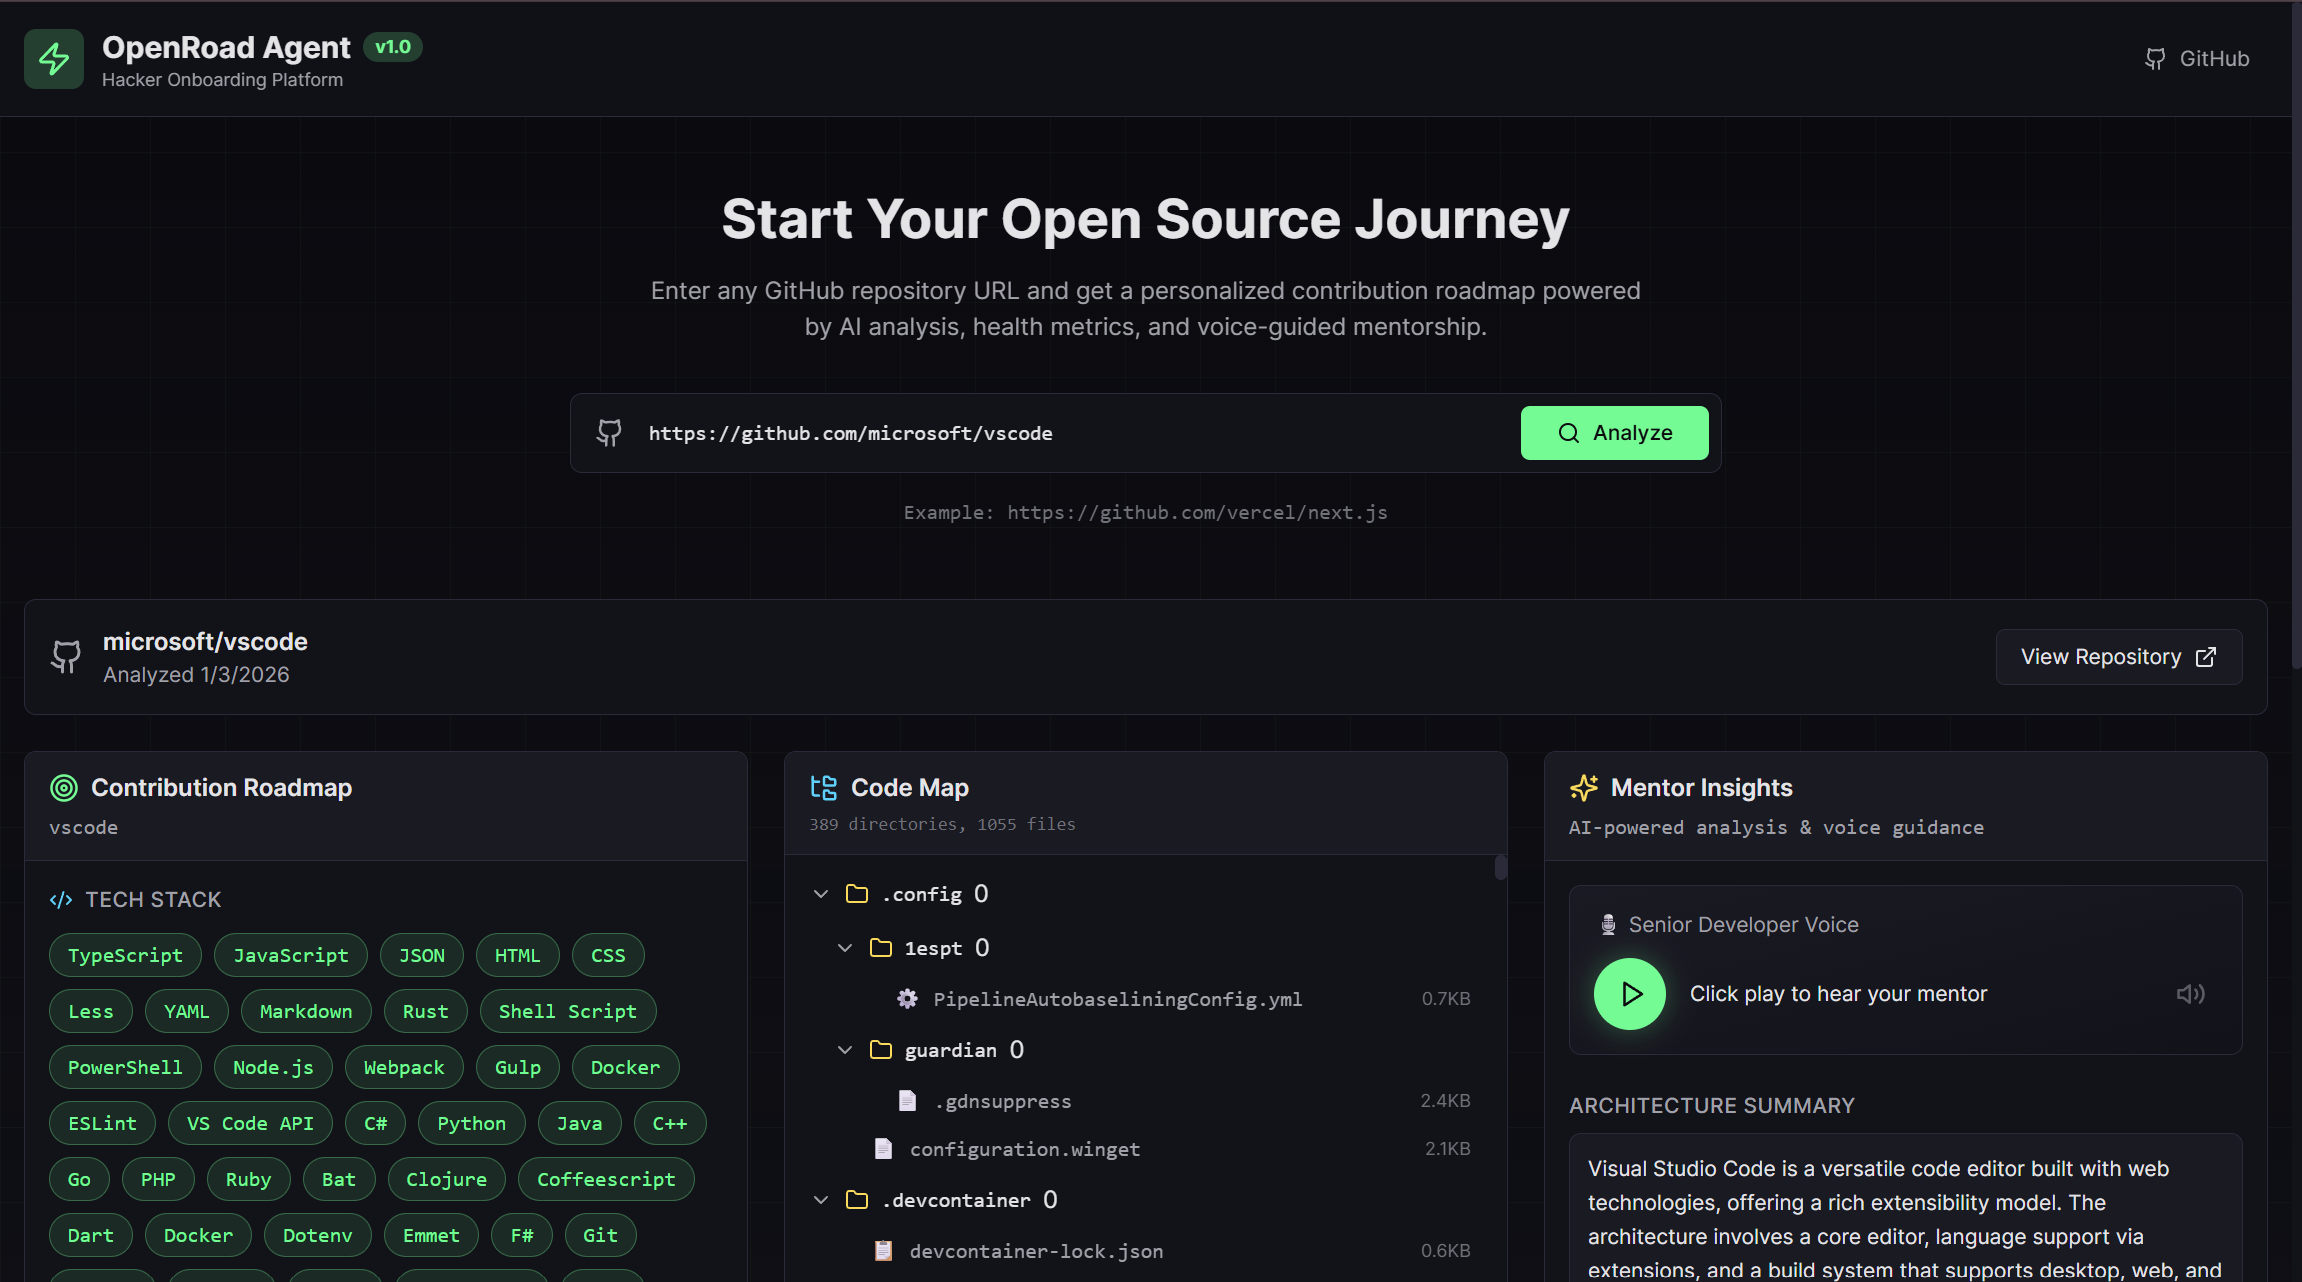2302x1282 pixels.
Task: Click the Mentor Insights sparkle icon
Action: pyautogui.click(x=1583, y=788)
